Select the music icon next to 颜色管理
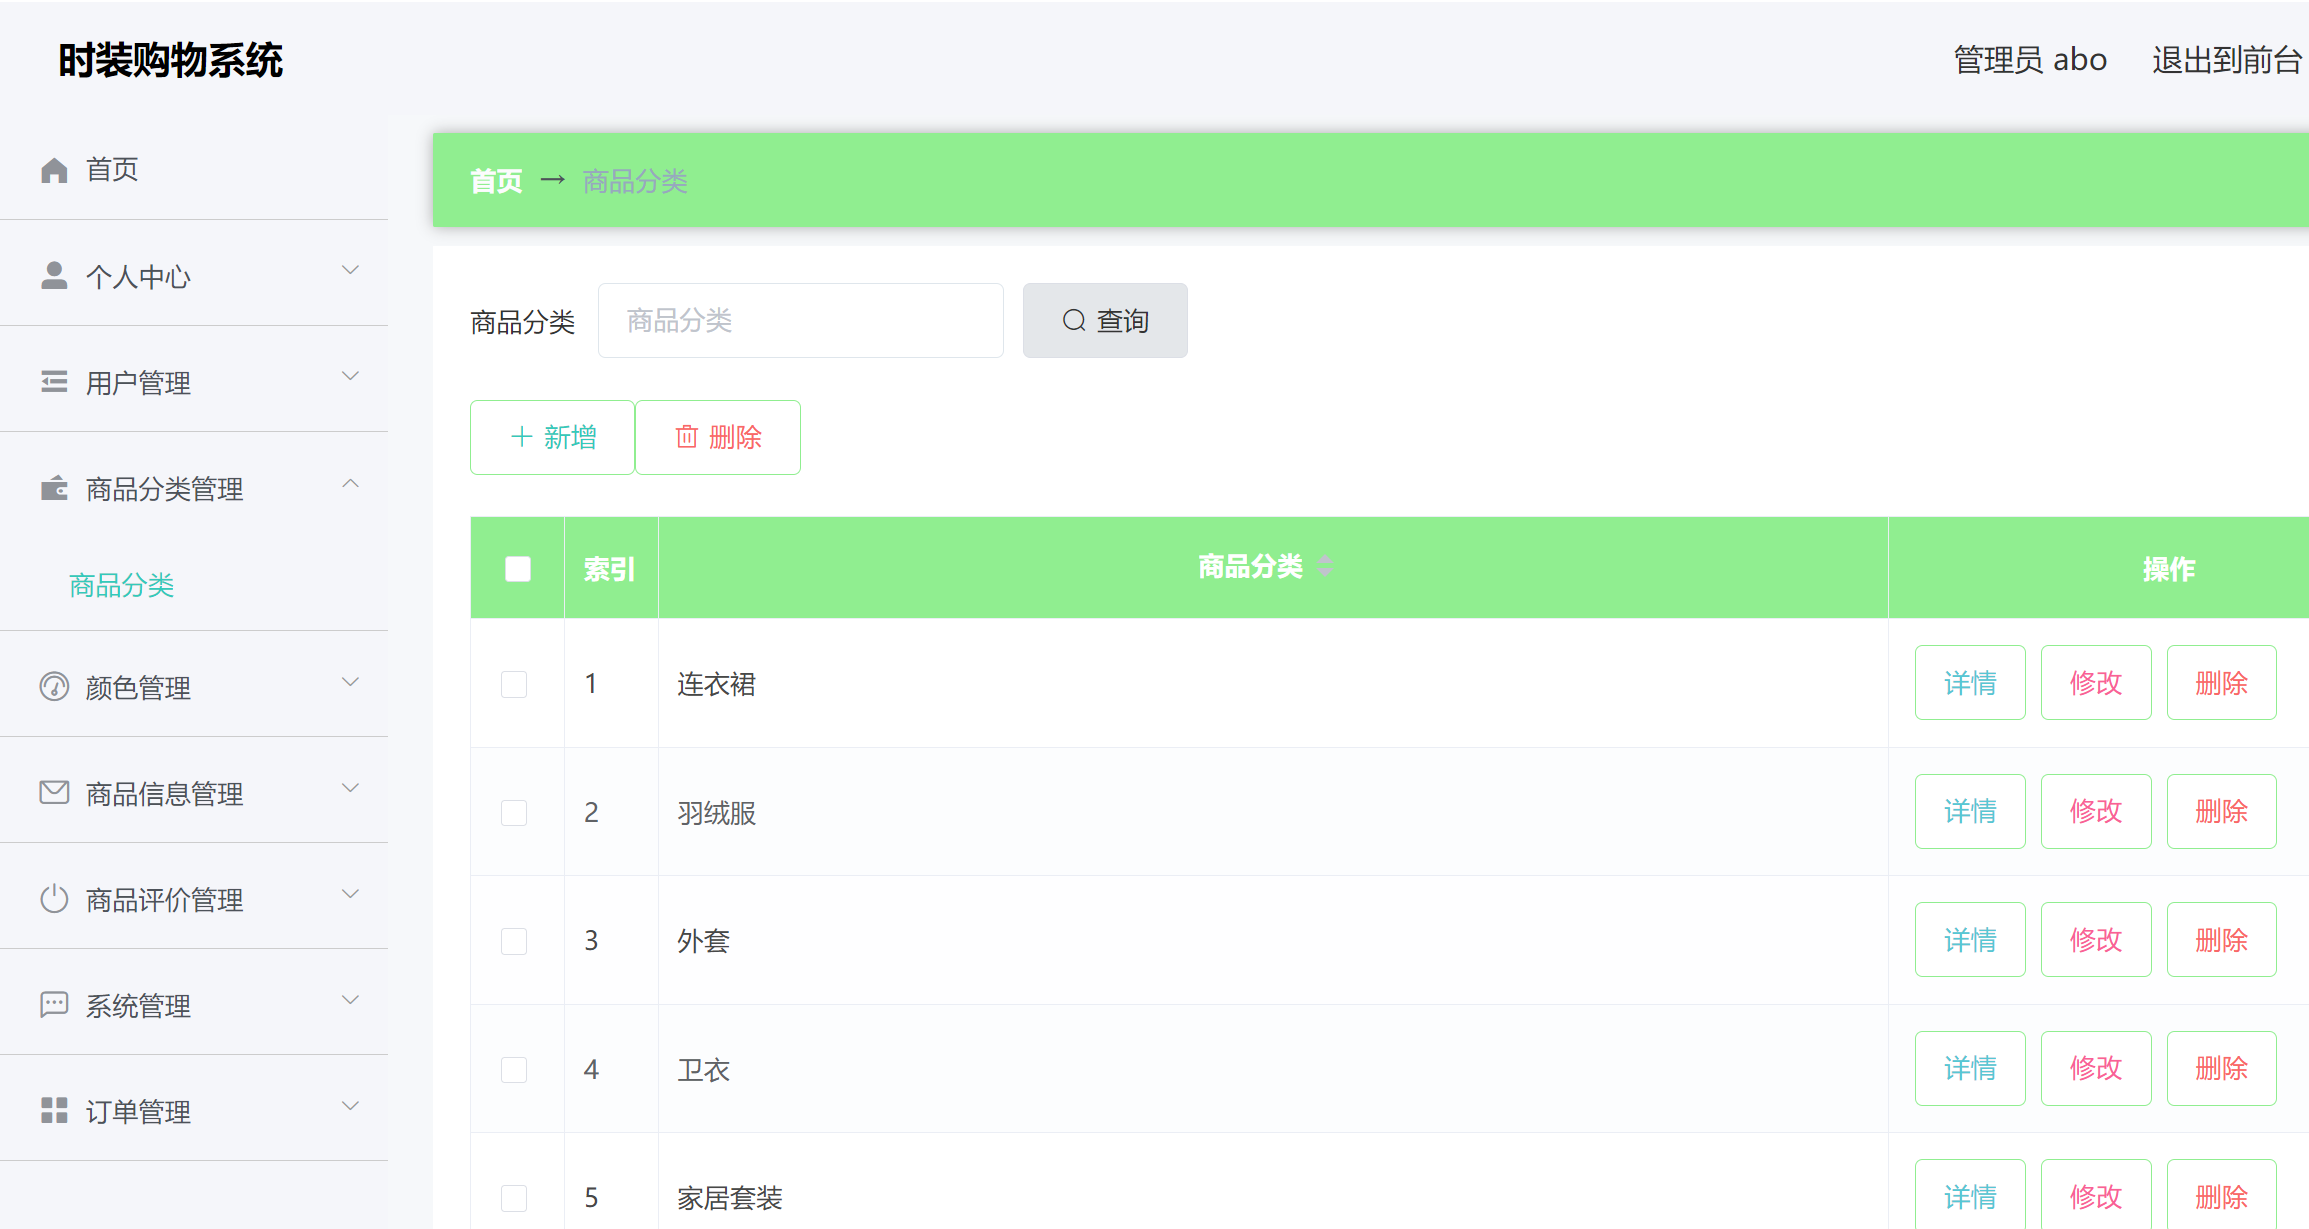Viewport: 2309px width, 1229px height. 54,686
